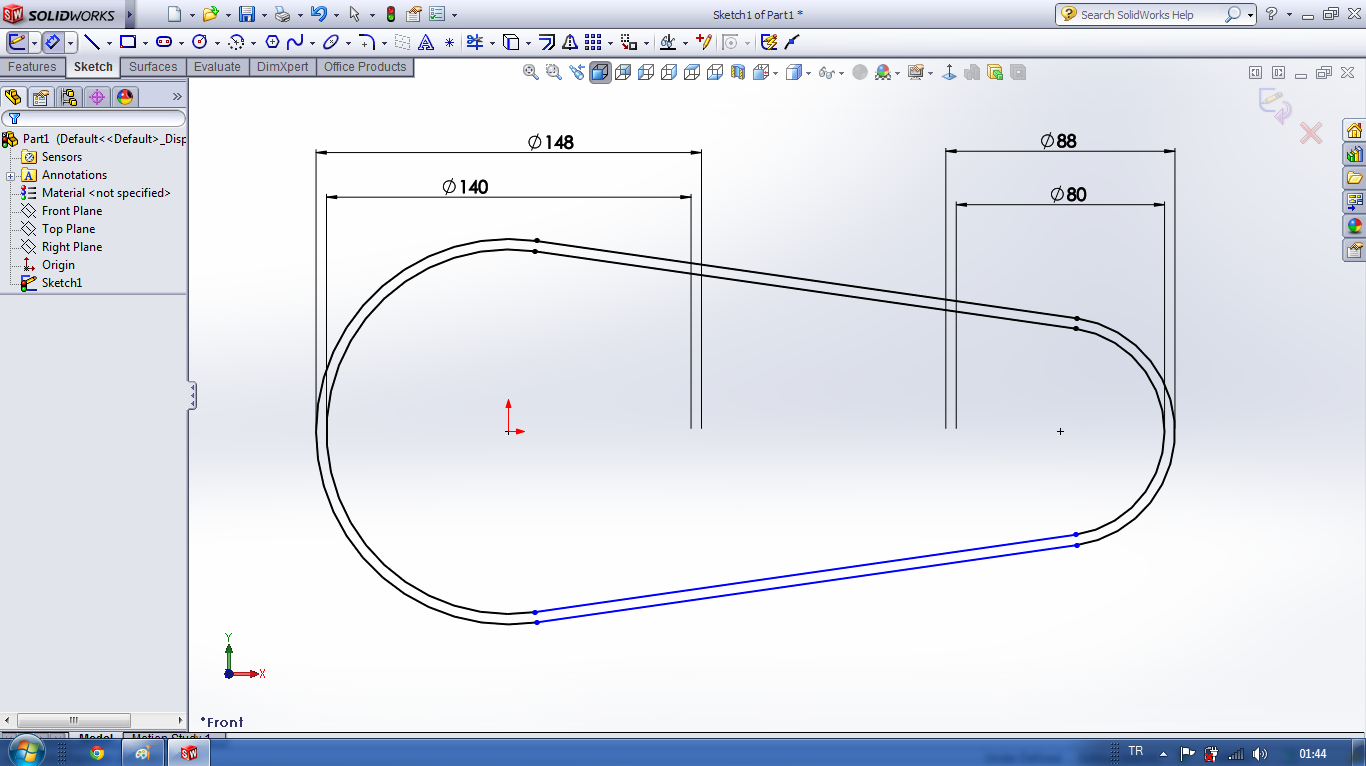Image resolution: width=1366 pixels, height=766 pixels.
Task: Click the Zoom to Fit icon
Action: pyautogui.click(x=531, y=72)
